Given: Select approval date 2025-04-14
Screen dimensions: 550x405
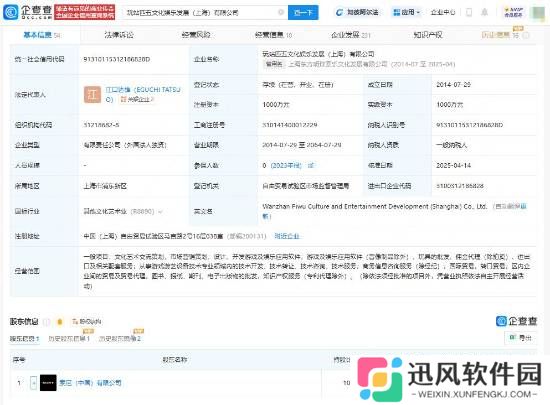Looking at the screenshot, I should pyautogui.click(x=453, y=165).
